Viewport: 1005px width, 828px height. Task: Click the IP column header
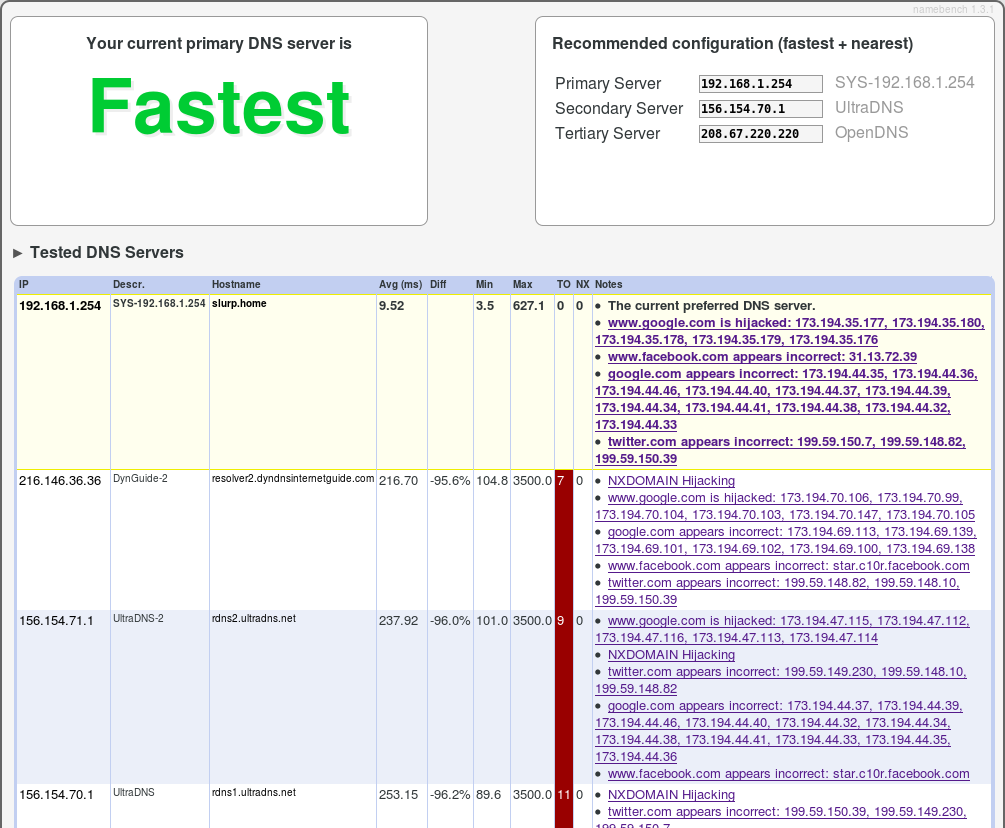(x=24, y=285)
